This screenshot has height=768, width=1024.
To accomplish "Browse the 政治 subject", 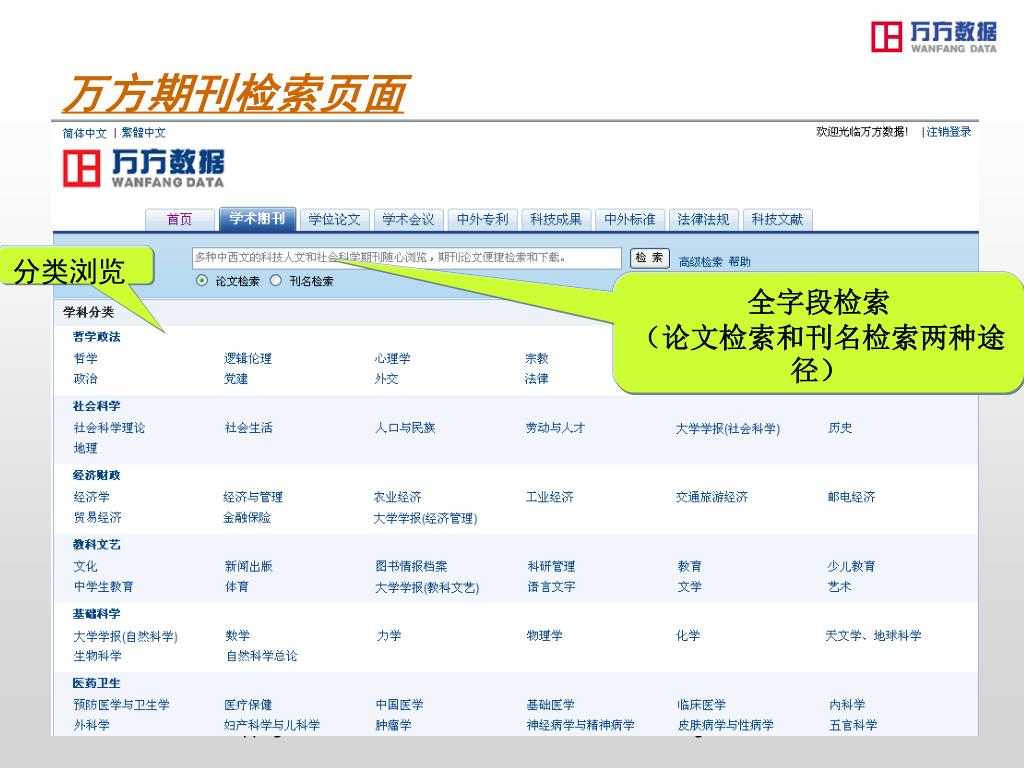I will pos(86,379).
